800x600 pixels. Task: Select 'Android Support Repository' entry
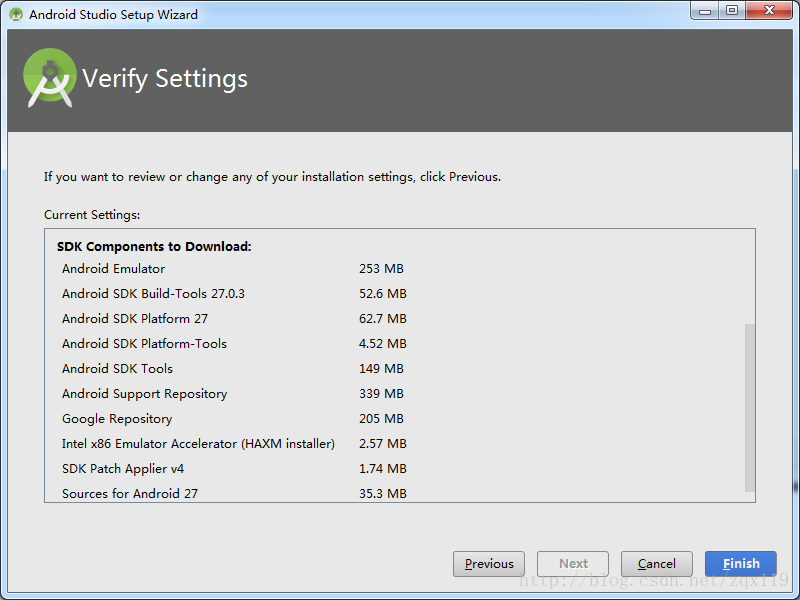144,394
